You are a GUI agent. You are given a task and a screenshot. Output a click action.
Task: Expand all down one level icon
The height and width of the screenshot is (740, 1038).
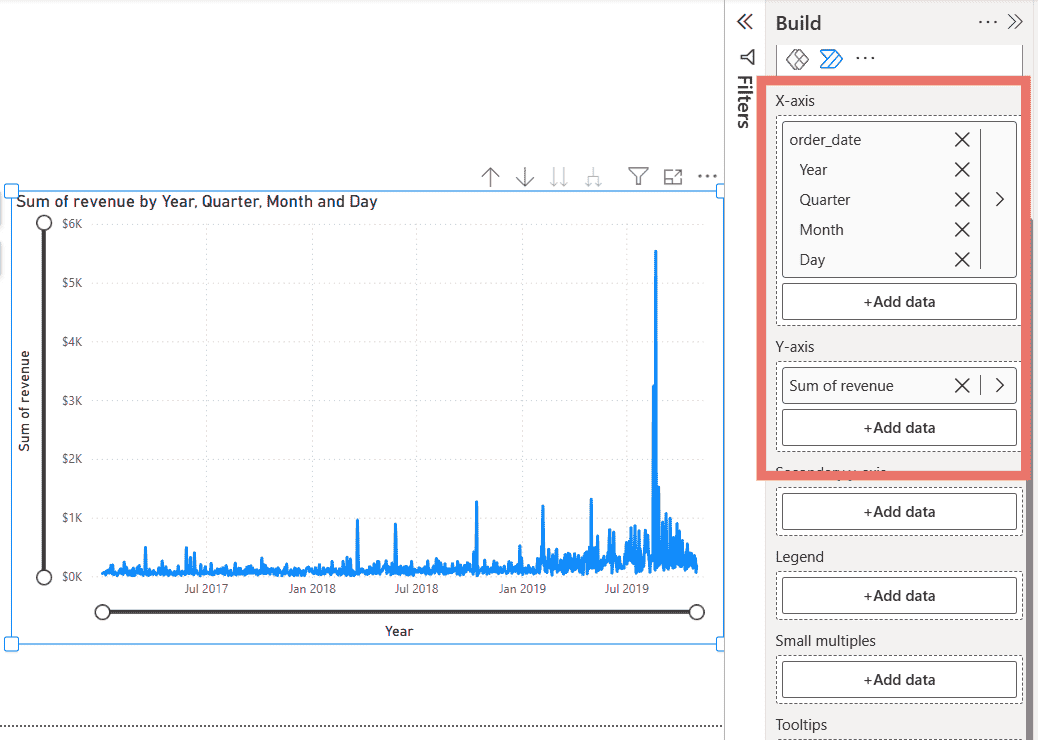593,177
